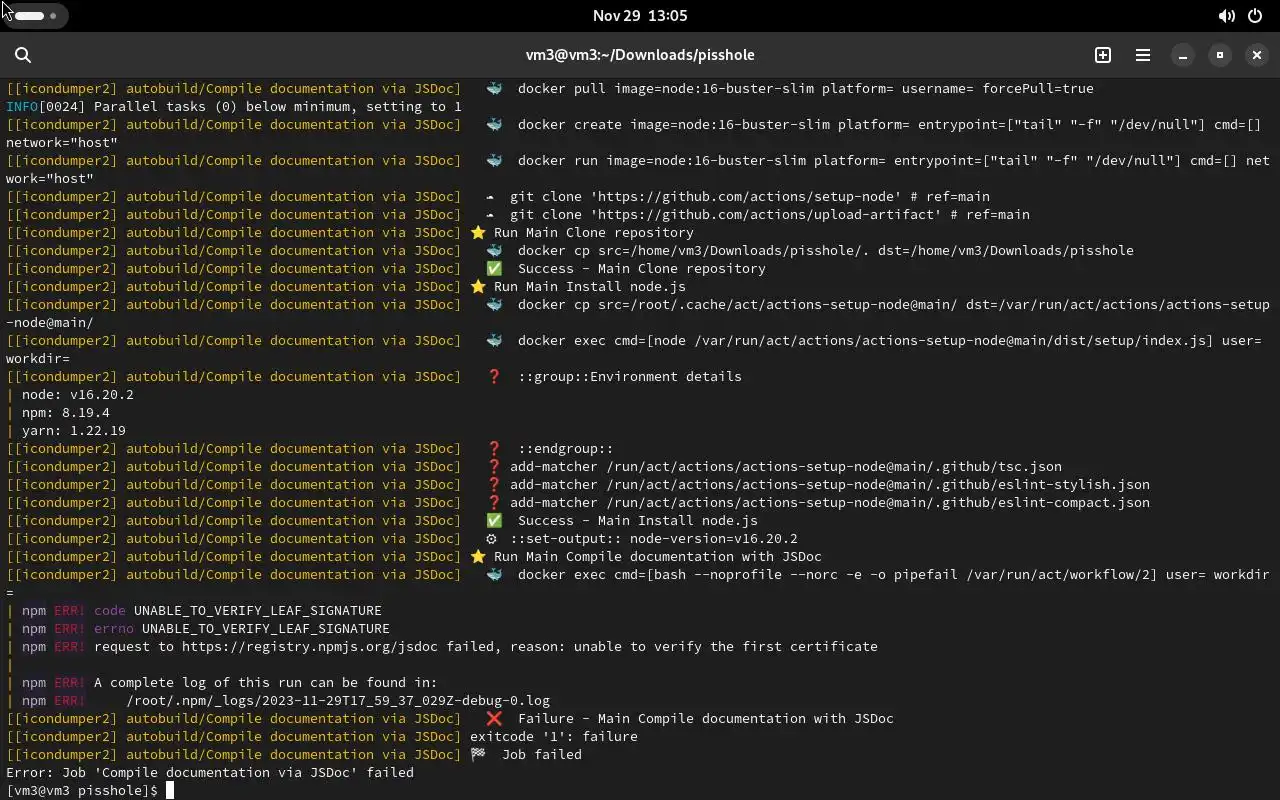Minimize the terminal window
This screenshot has height=800, width=1280.
(x=1183, y=55)
